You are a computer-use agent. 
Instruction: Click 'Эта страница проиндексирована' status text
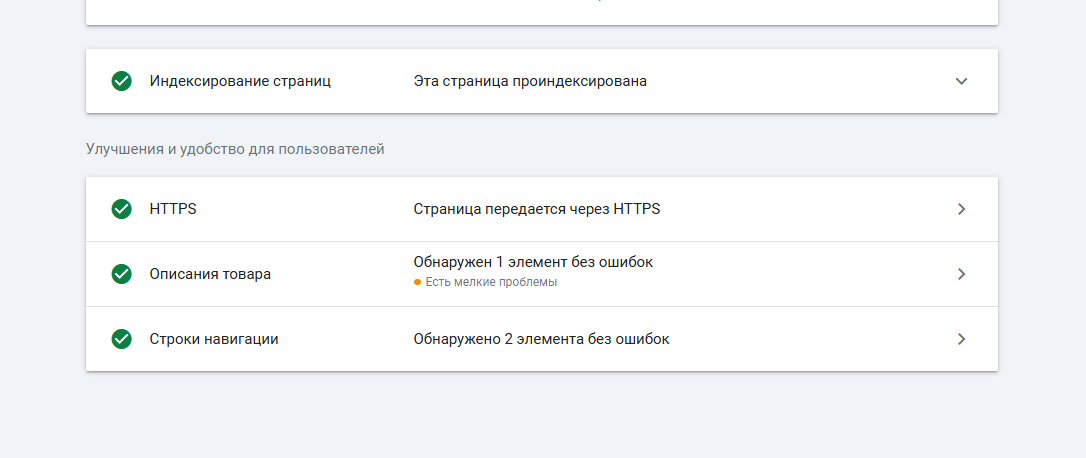(530, 81)
